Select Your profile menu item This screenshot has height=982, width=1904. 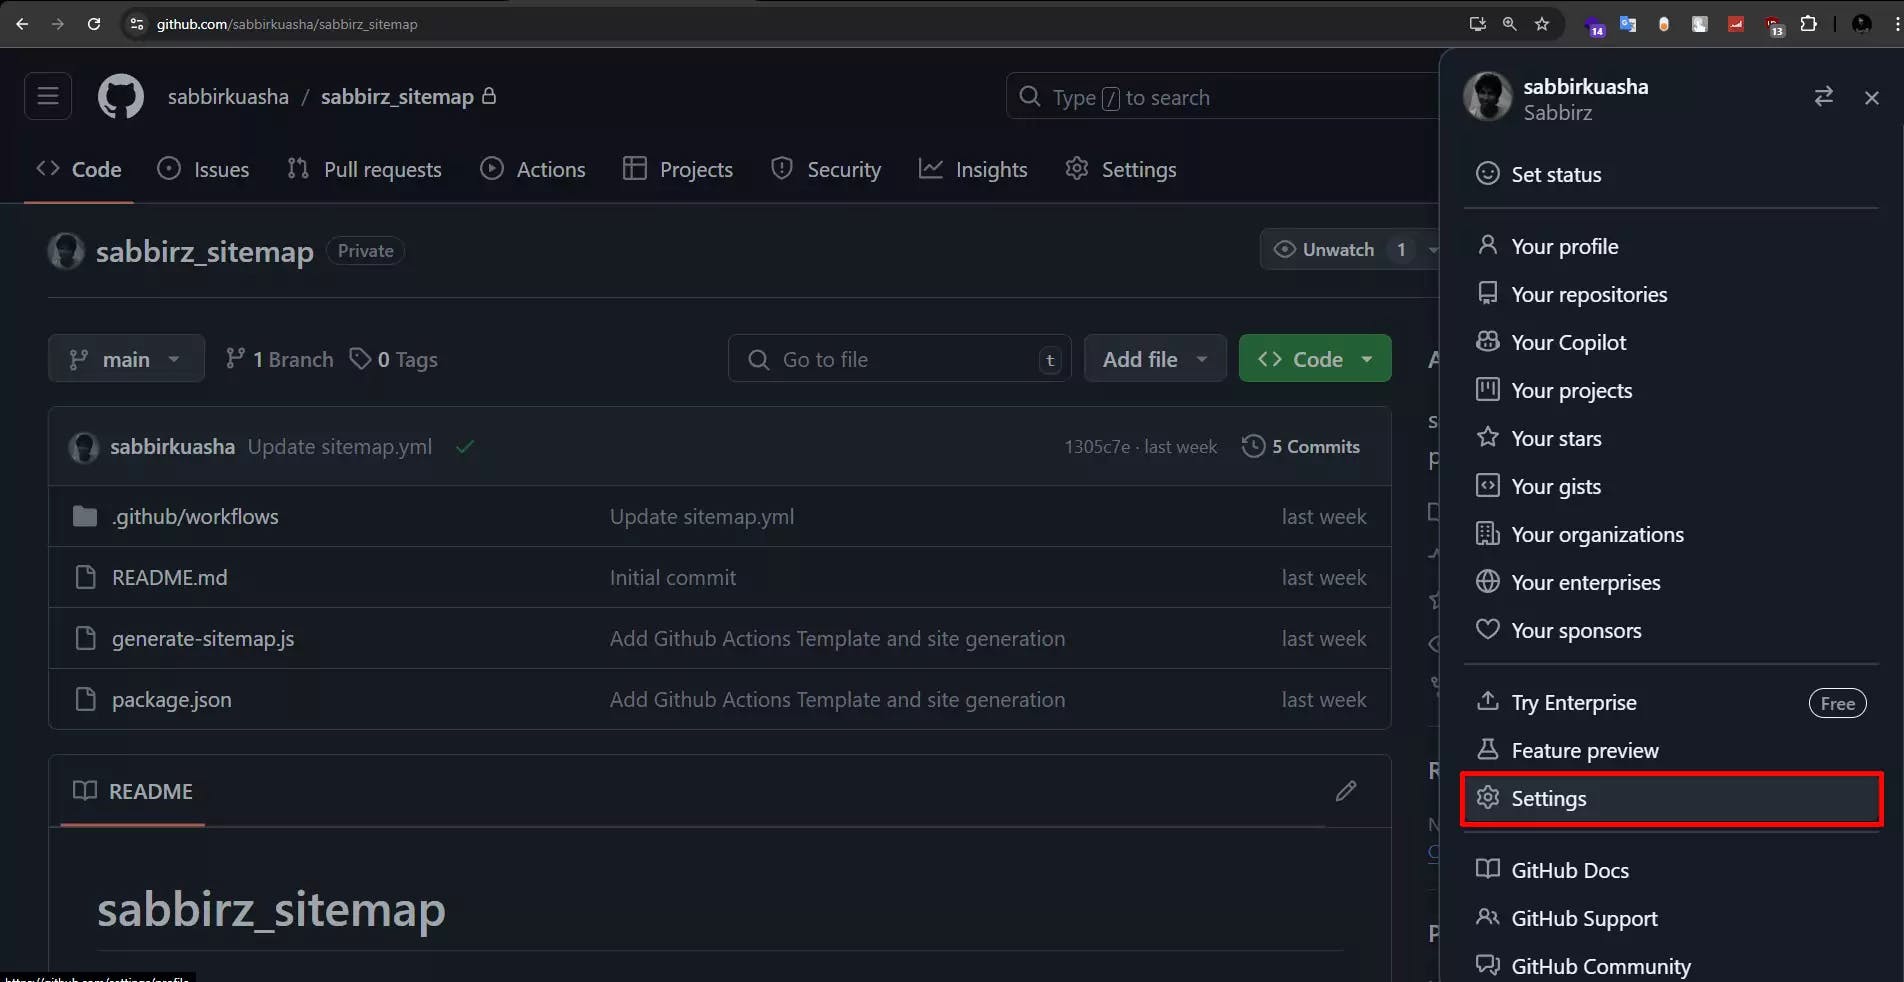pos(1671,246)
